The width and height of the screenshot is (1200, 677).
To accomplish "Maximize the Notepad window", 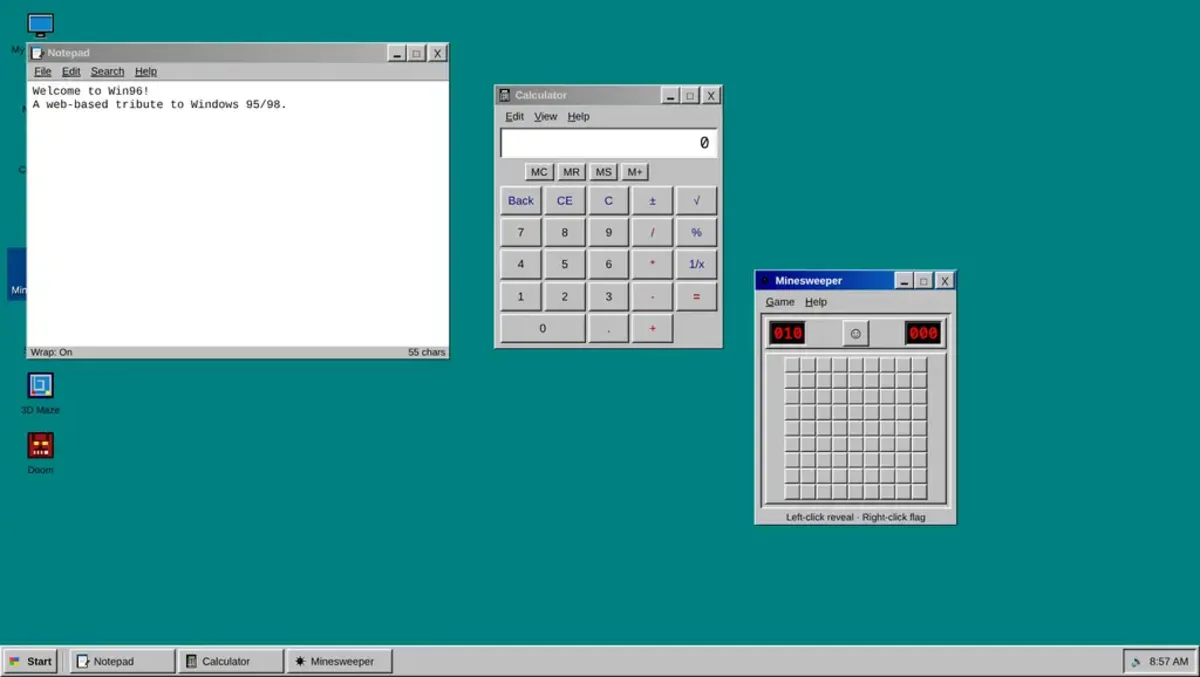I will (x=417, y=53).
